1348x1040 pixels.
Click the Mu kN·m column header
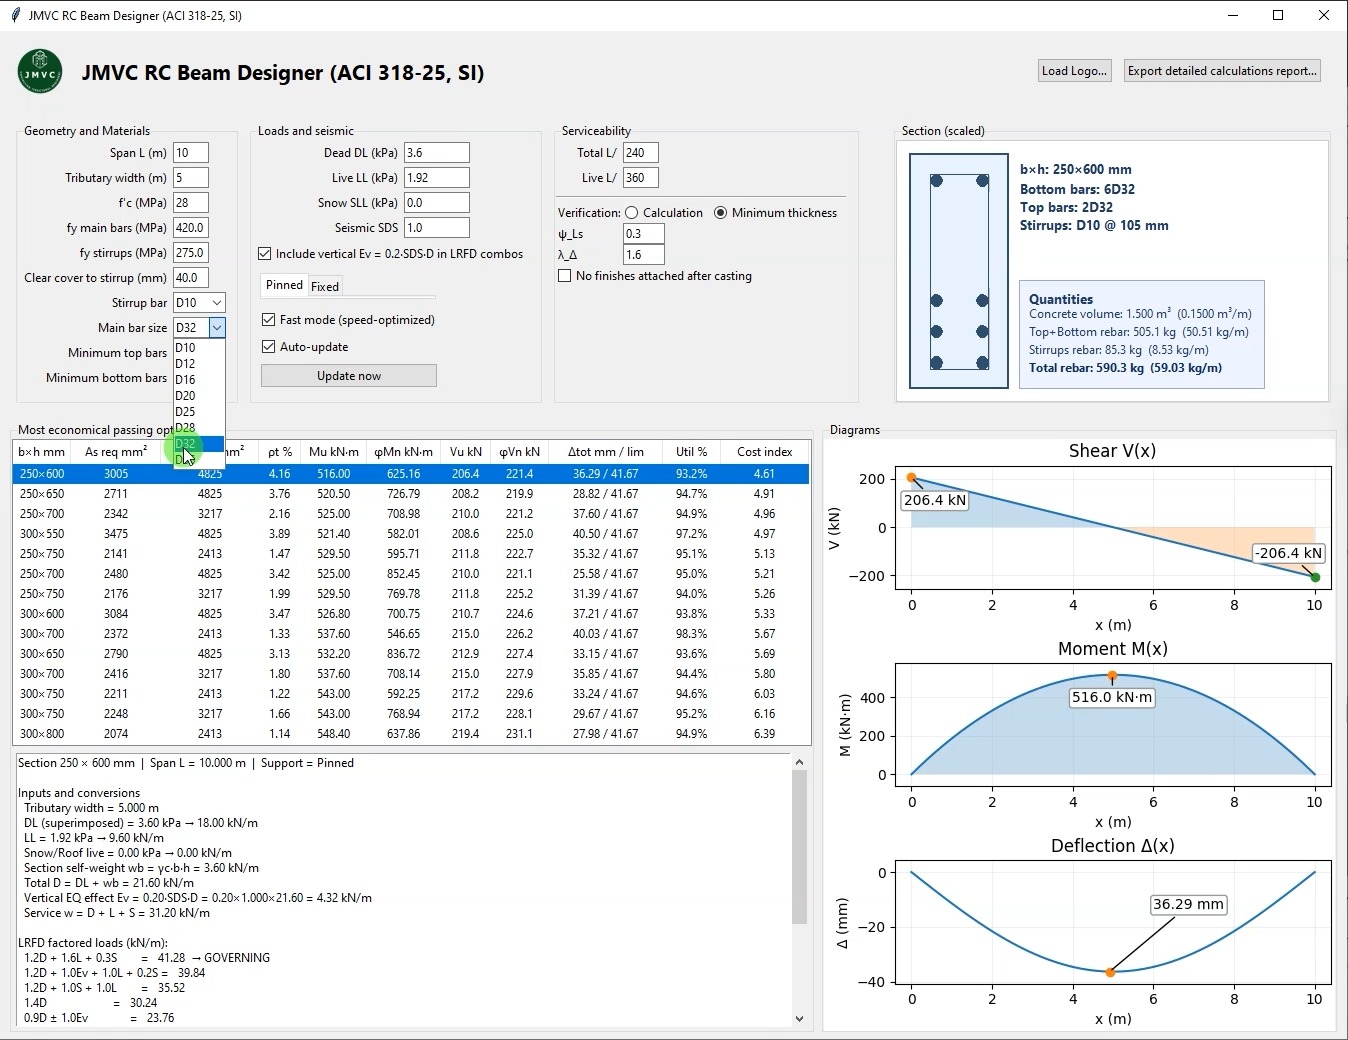[x=334, y=452]
